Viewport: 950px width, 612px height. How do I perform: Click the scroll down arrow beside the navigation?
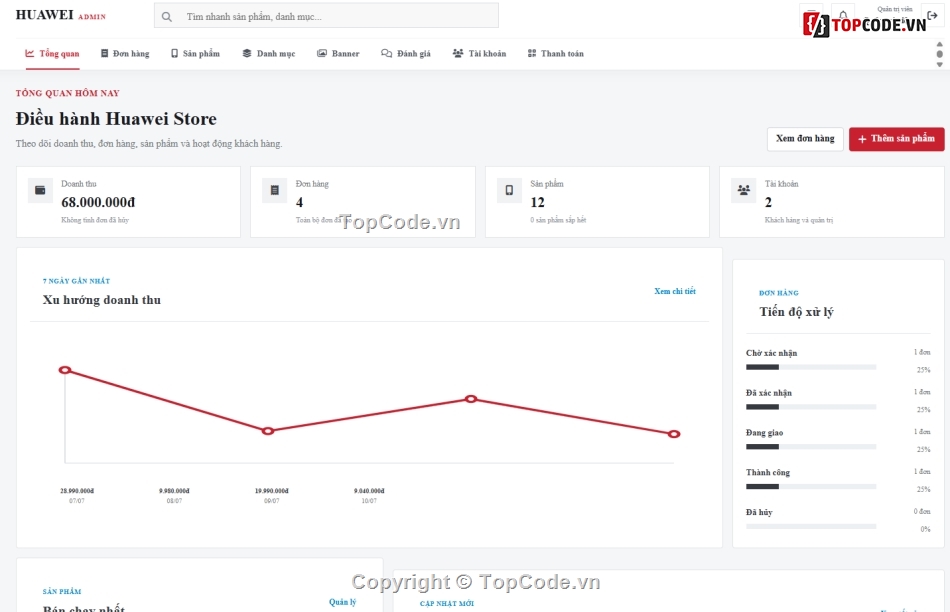pyautogui.click(x=940, y=64)
